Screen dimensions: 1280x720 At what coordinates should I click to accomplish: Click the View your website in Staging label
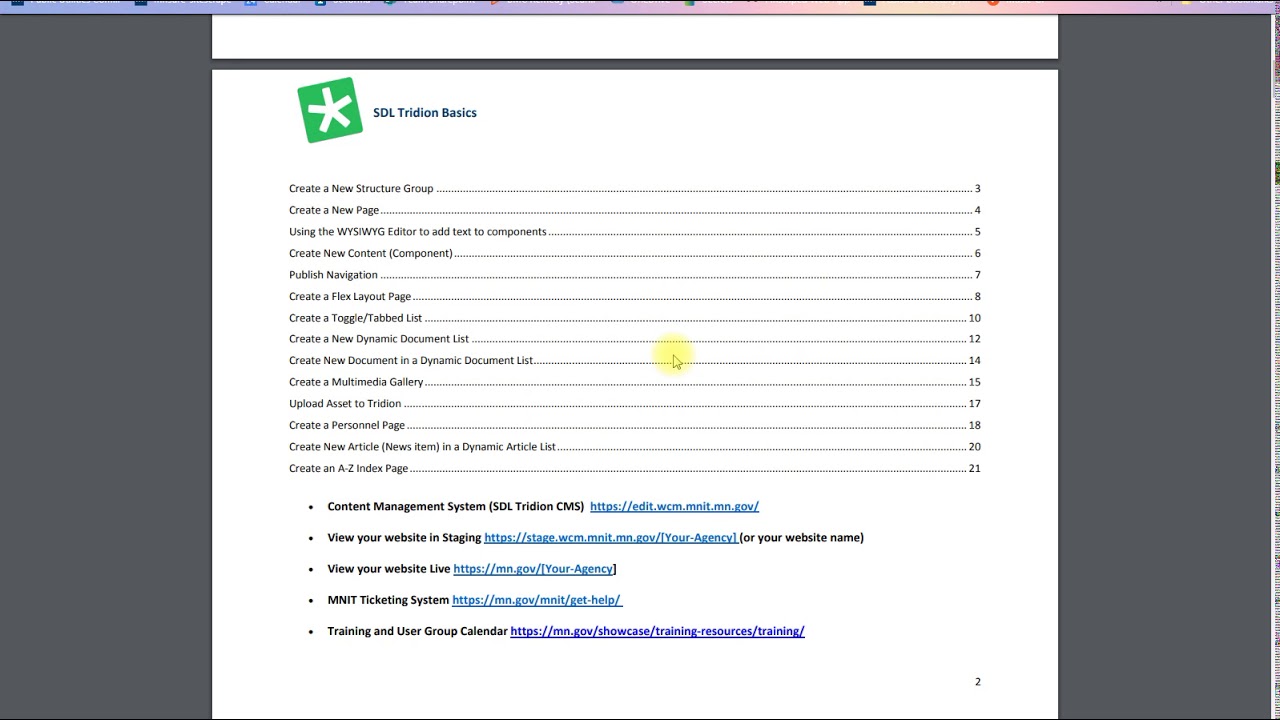404,538
